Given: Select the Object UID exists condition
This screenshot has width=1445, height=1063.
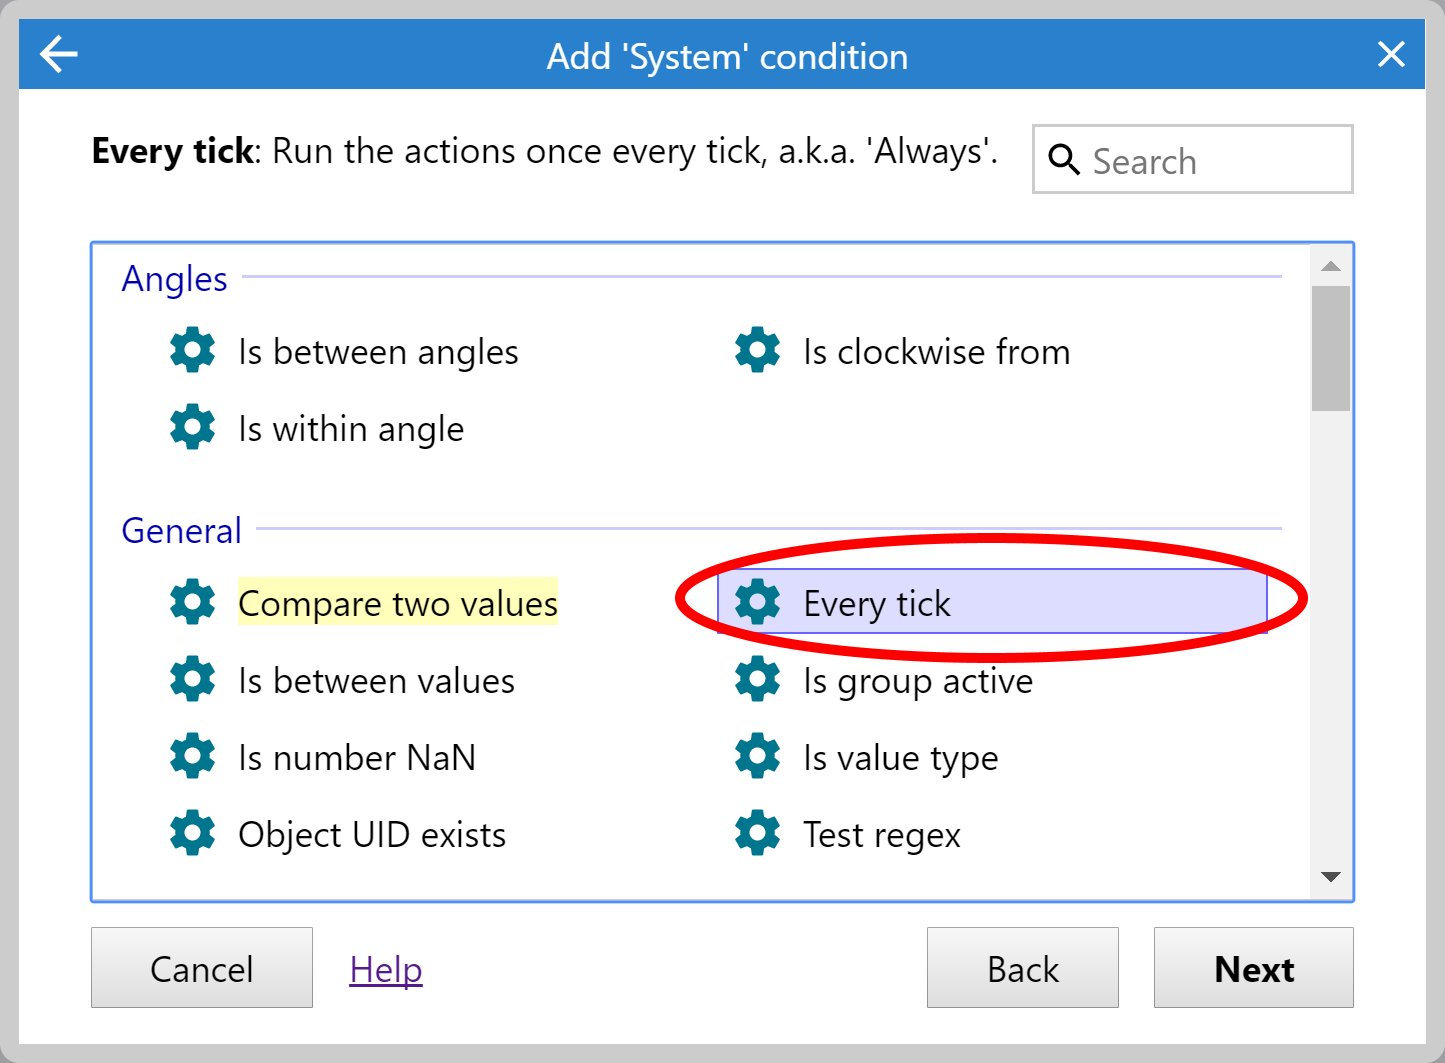Looking at the screenshot, I should 372,833.
